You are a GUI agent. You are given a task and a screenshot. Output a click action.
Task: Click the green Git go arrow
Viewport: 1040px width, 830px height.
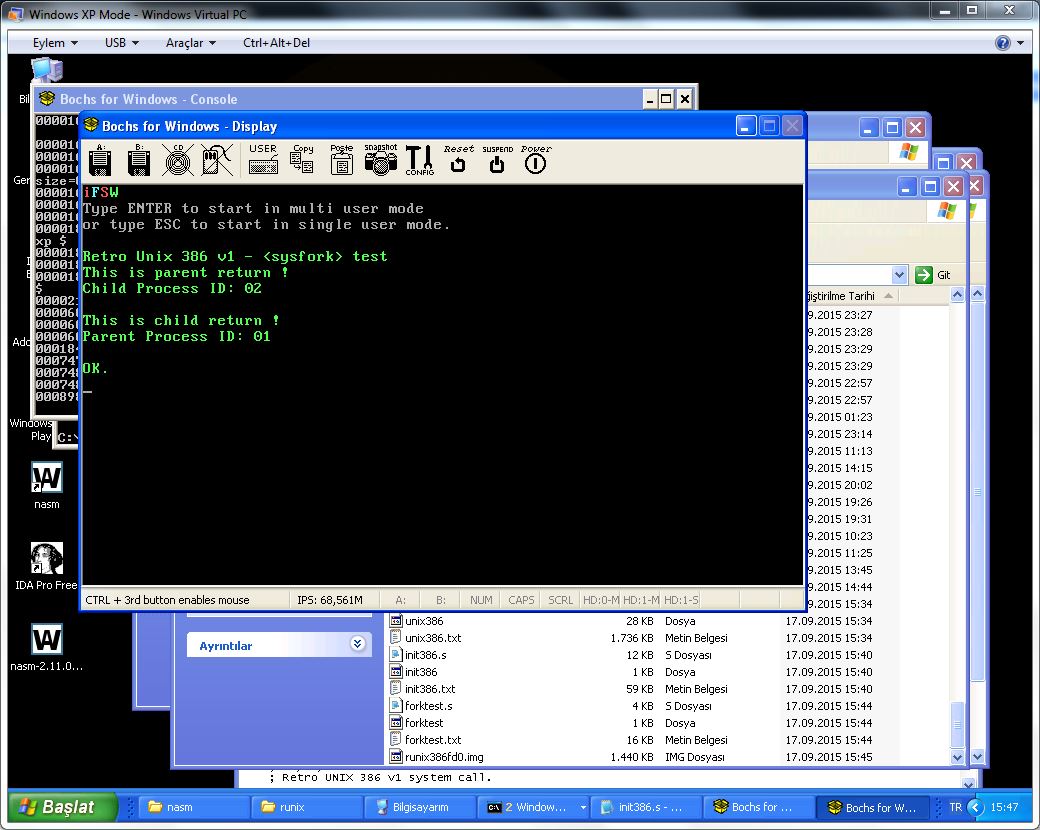(923, 275)
